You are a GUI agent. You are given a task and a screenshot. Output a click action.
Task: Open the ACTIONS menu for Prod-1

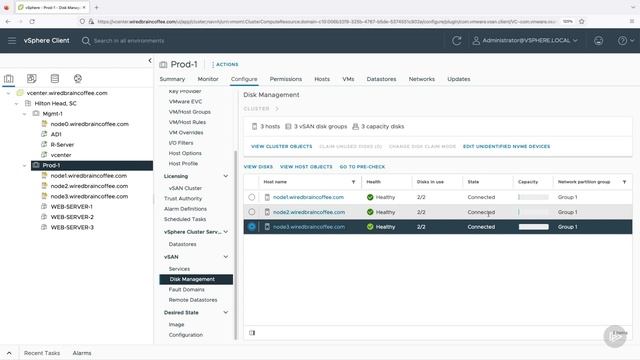click(225, 64)
